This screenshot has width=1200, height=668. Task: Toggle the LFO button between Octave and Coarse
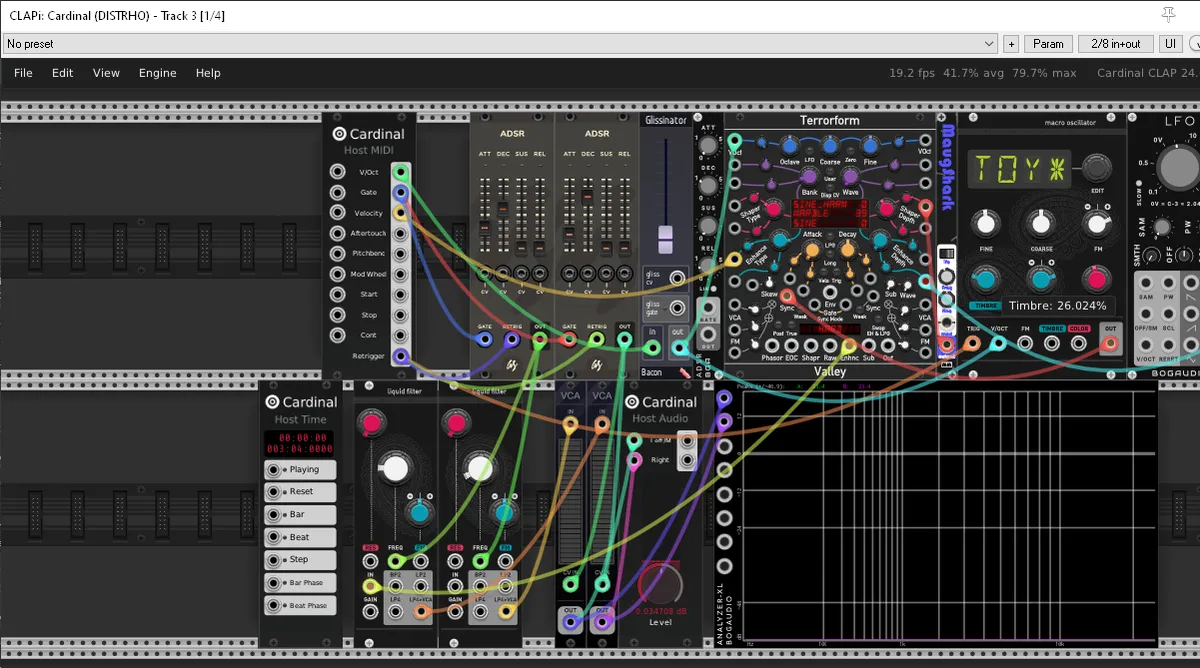pos(810,150)
